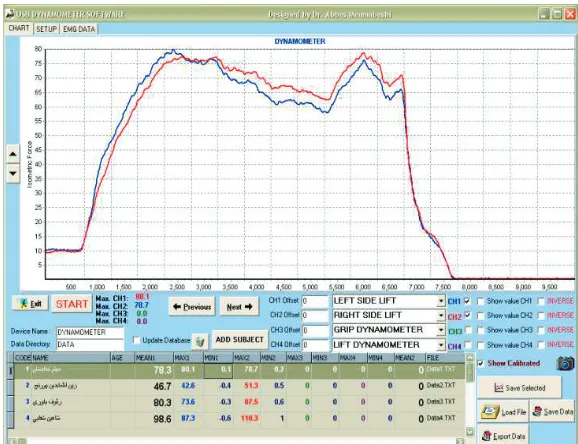Click the CH4 Offset field

tap(315, 345)
